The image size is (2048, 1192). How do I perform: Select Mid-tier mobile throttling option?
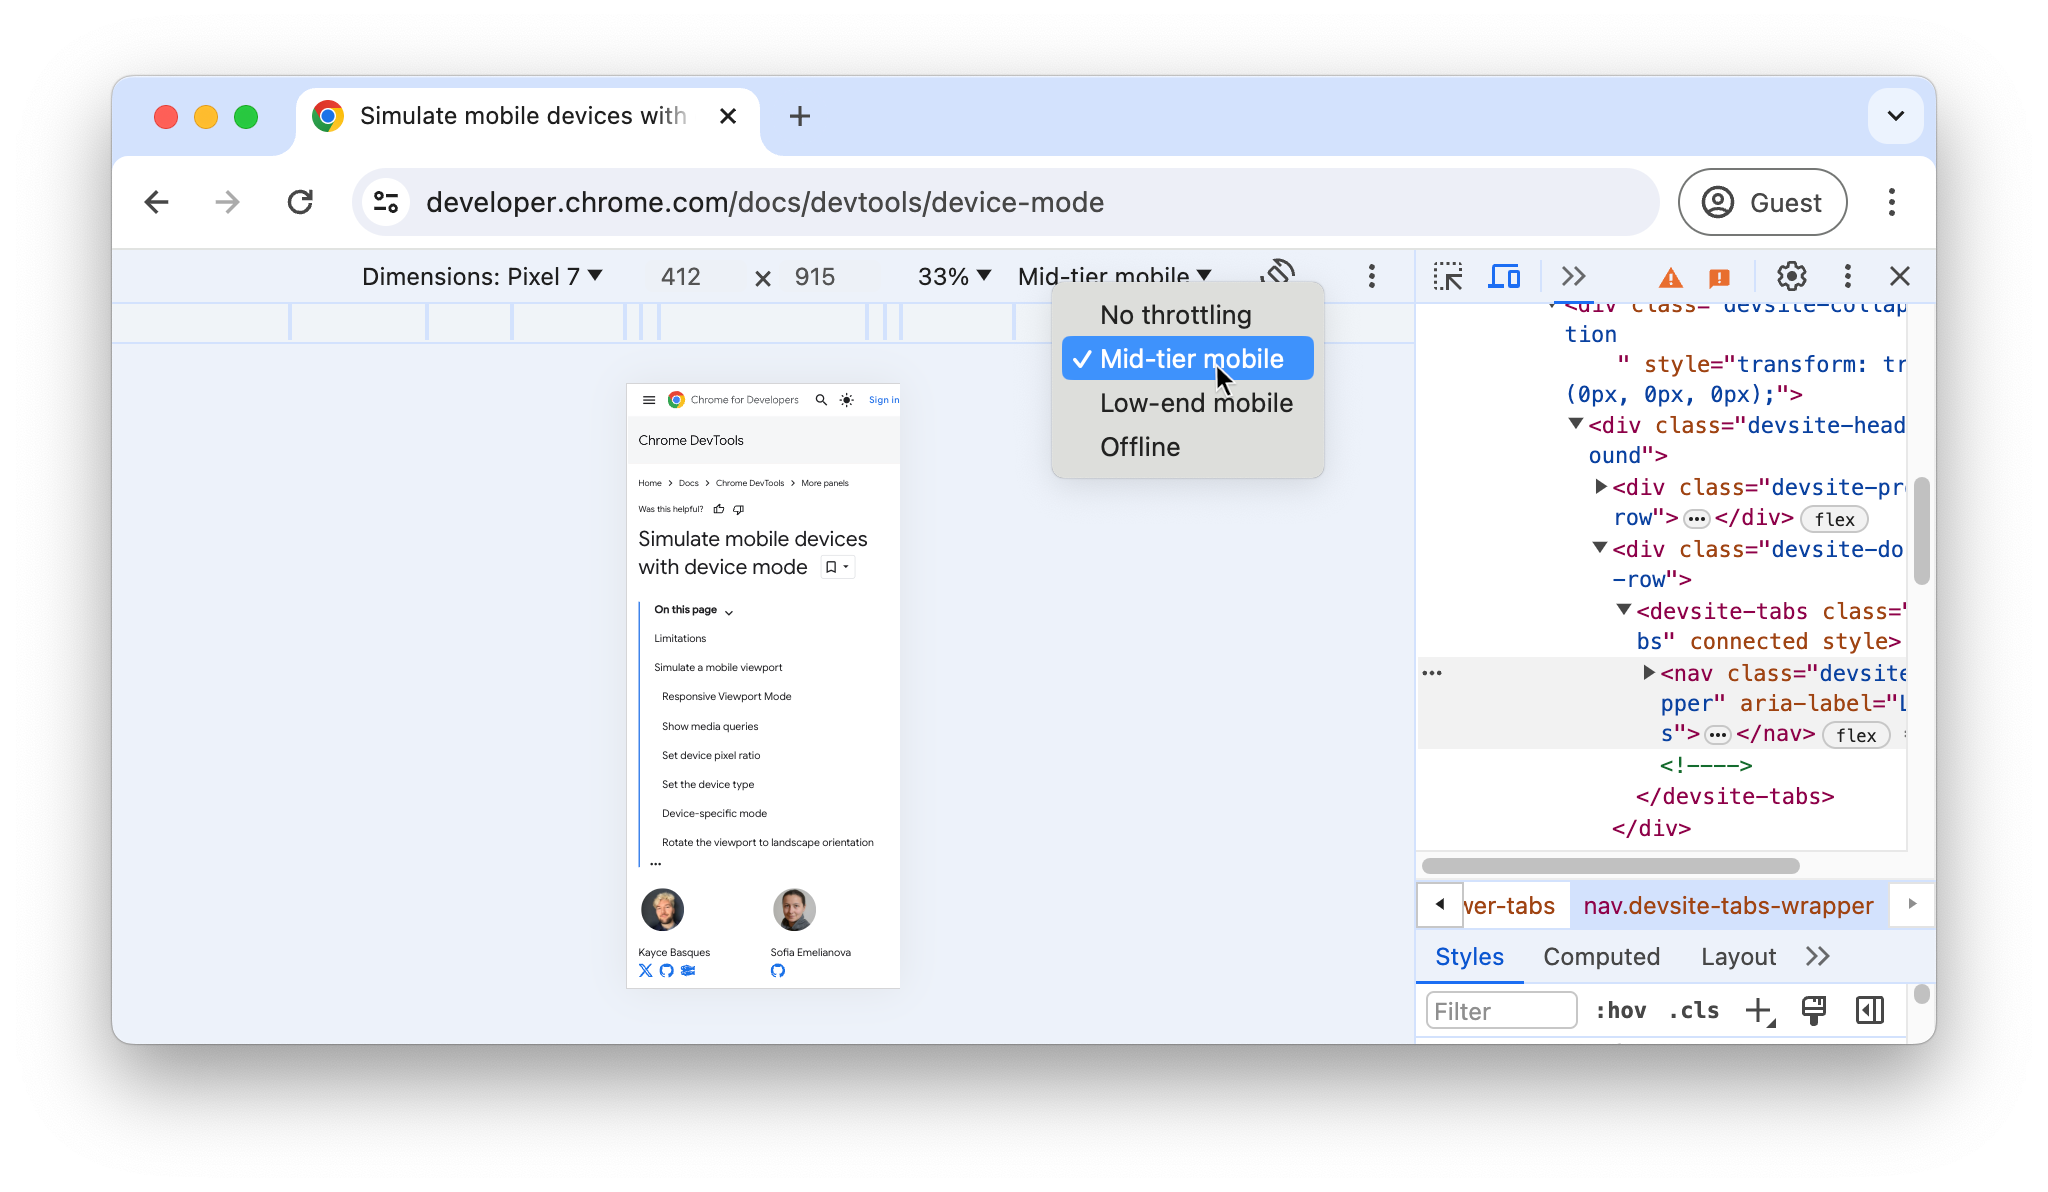[1191, 358]
